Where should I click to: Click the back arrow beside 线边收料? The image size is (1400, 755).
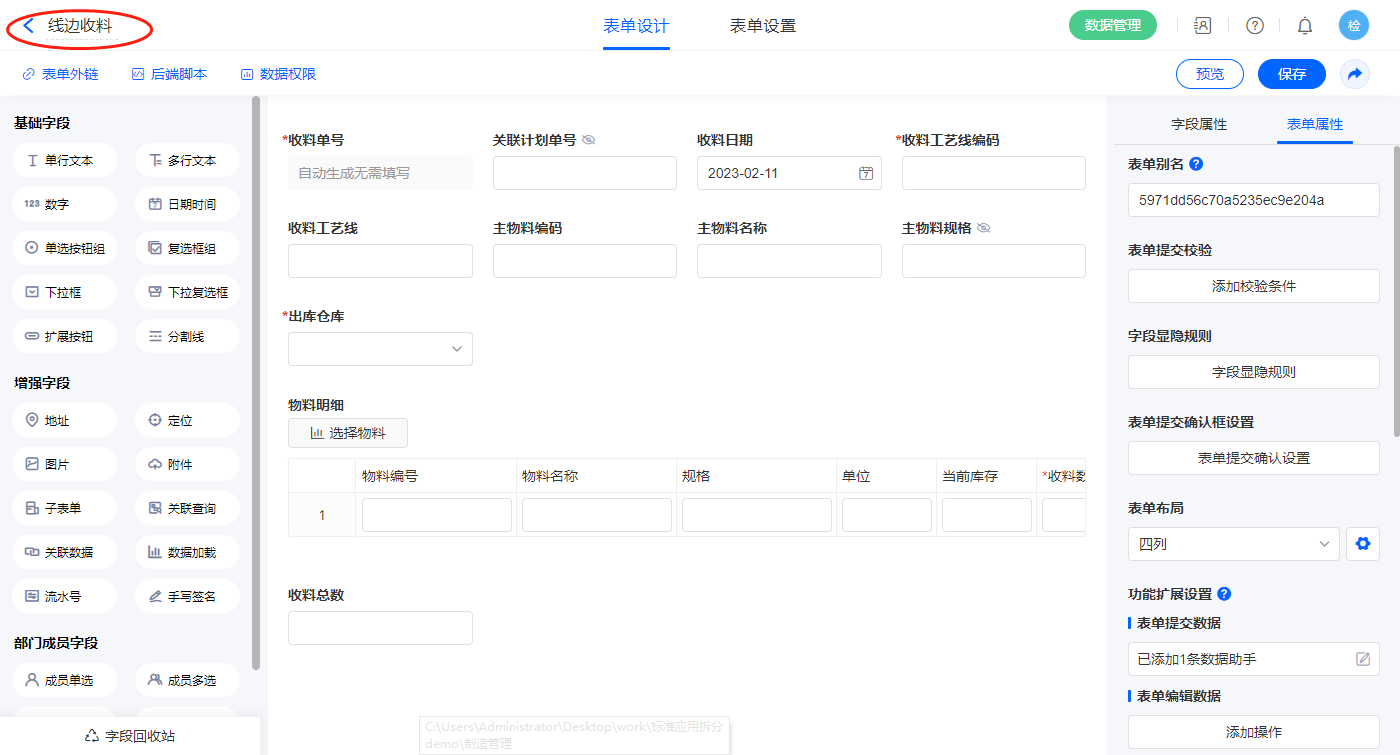tap(28, 26)
